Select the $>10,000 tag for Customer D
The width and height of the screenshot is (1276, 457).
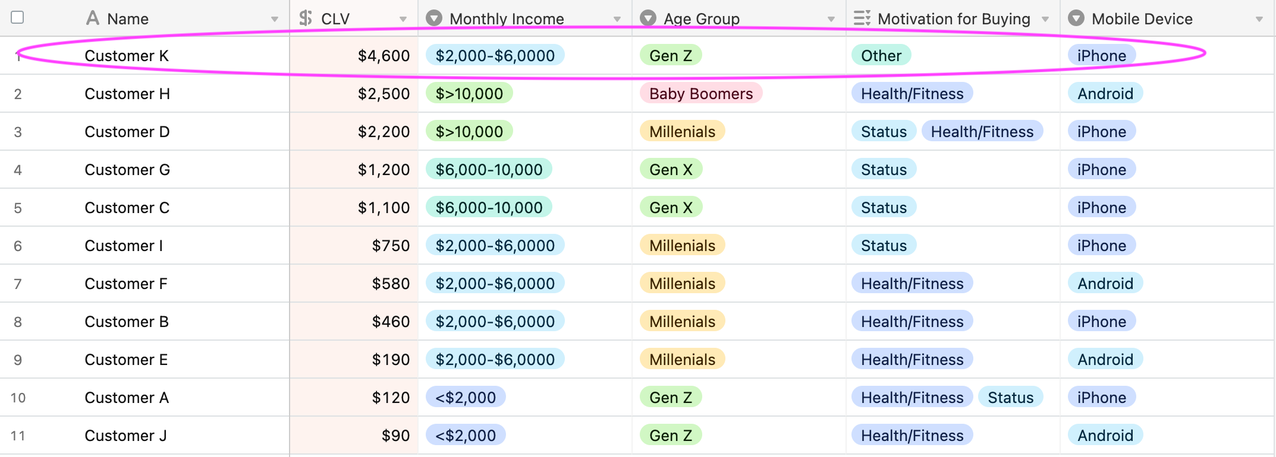[x=469, y=132]
